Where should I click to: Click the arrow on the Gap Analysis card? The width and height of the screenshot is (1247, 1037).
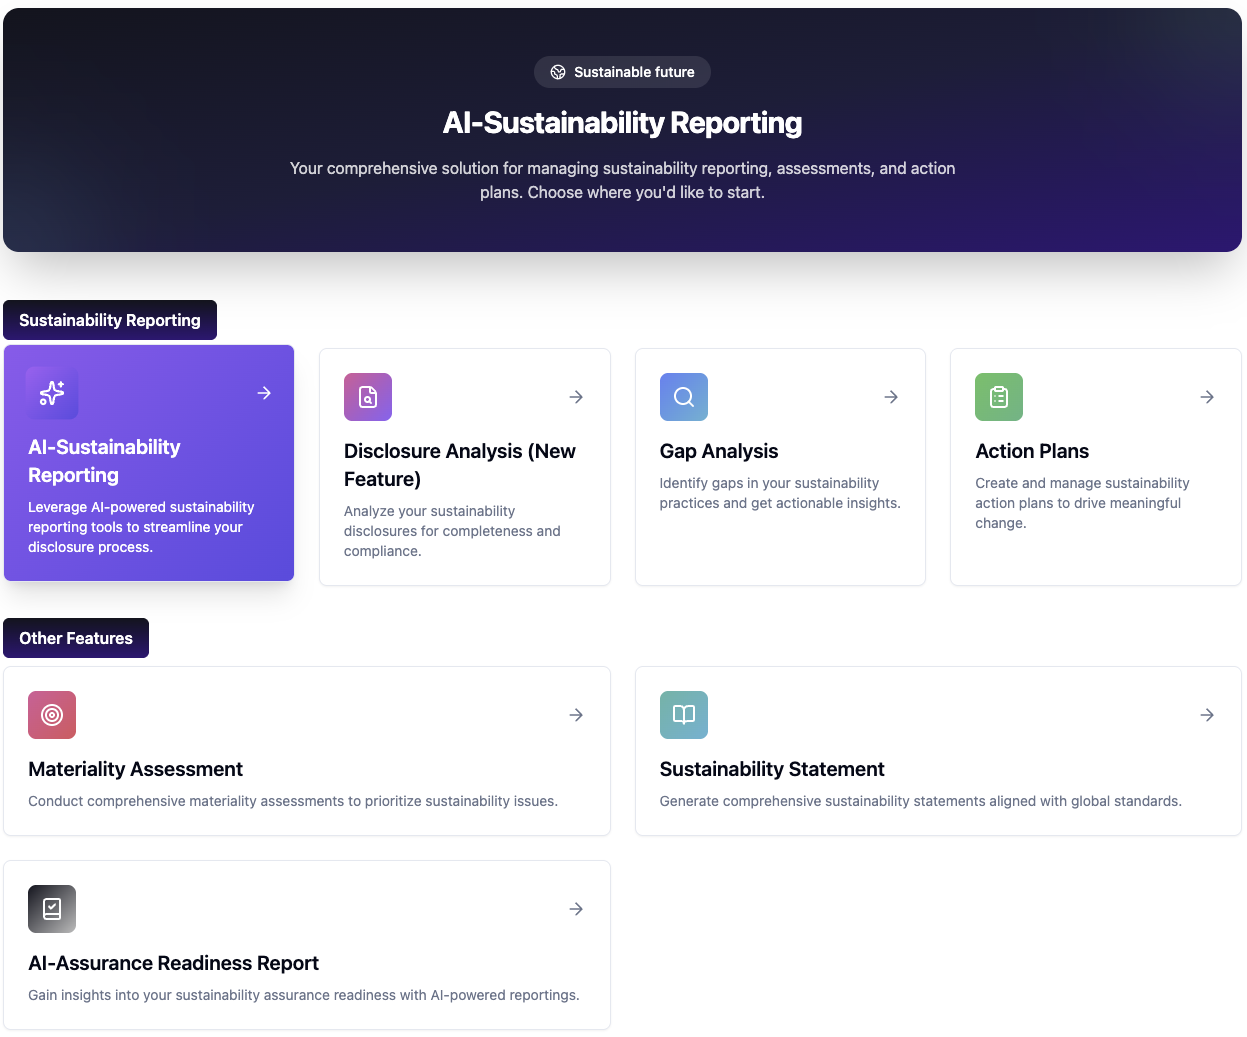[x=891, y=397]
